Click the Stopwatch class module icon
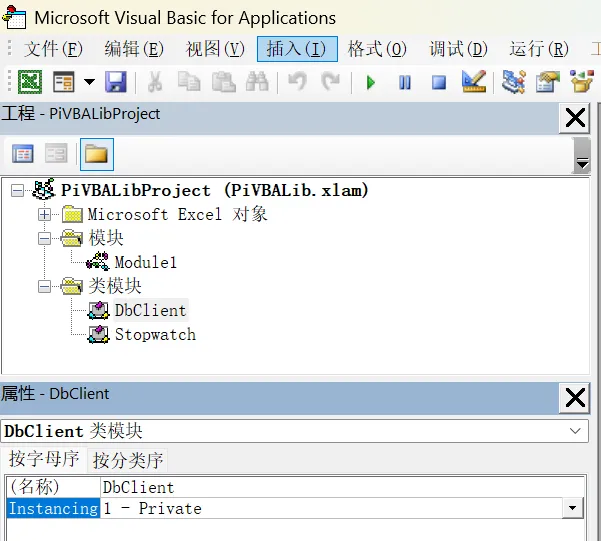The height and width of the screenshot is (541, 601). pyautogui.click(x=99, y=334)
